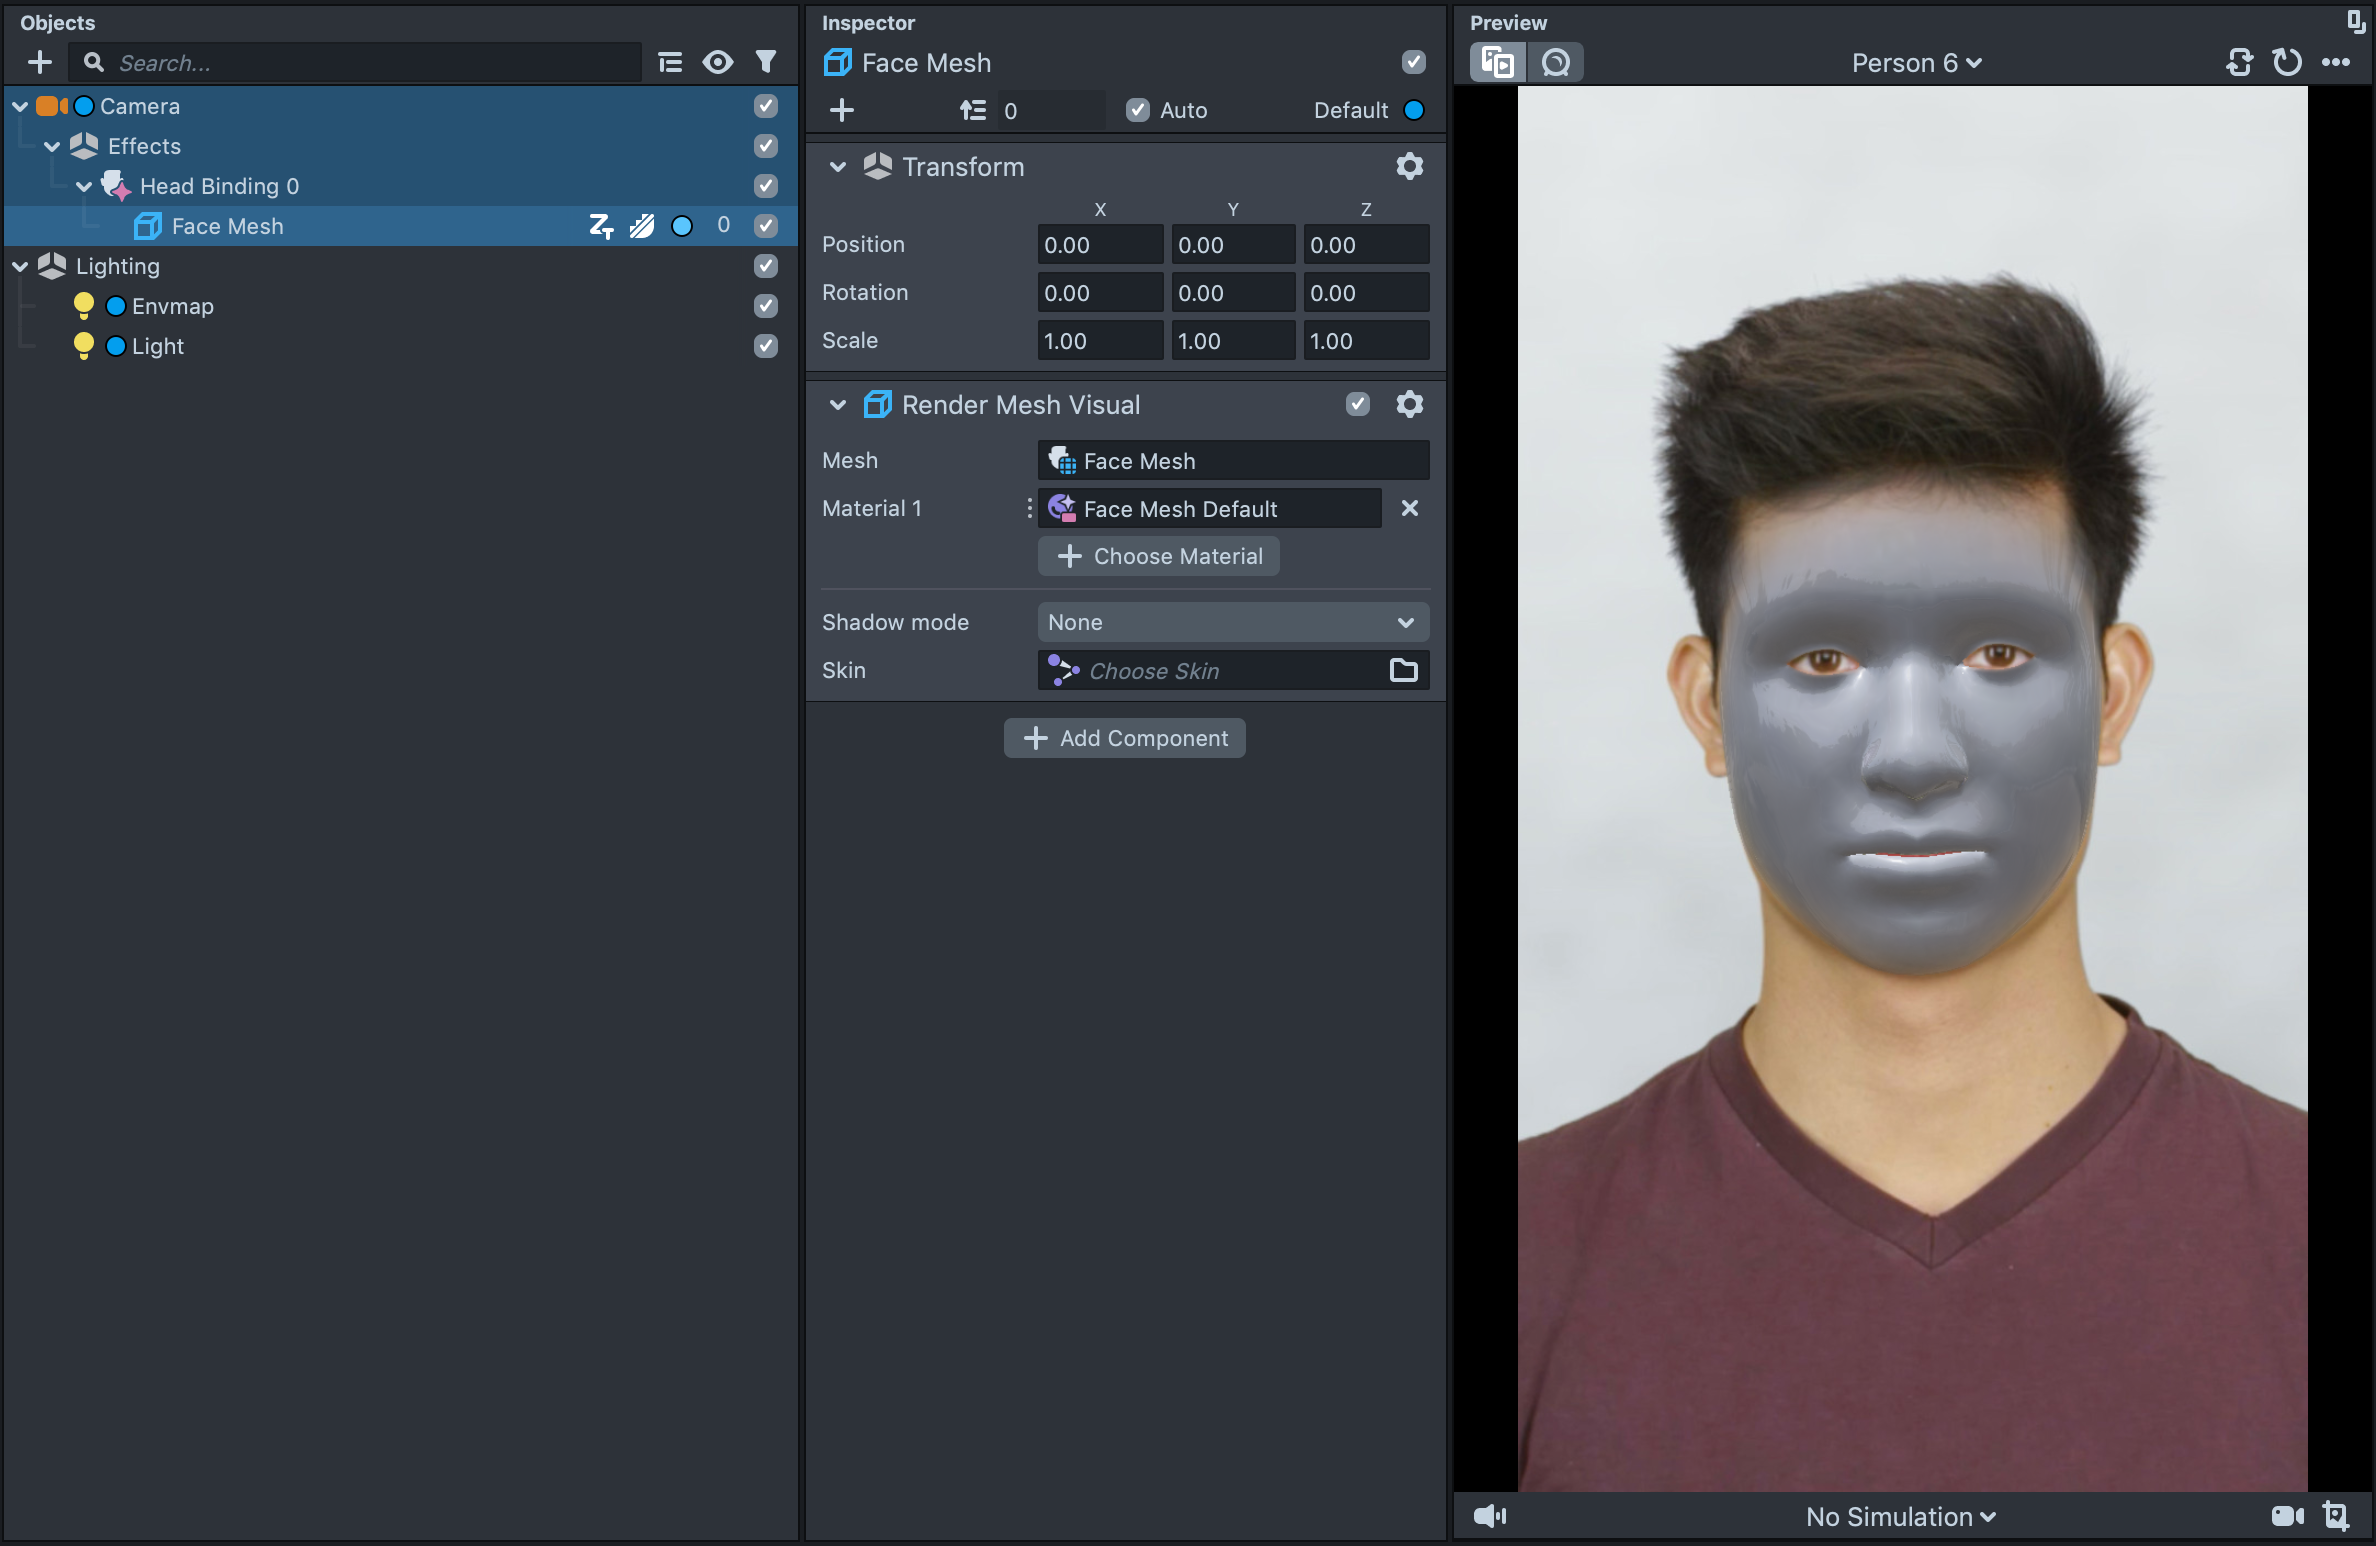Uncheck the Envmap enabled checkbox
The image size is (2376, 1546).
[x=766, y=306]
